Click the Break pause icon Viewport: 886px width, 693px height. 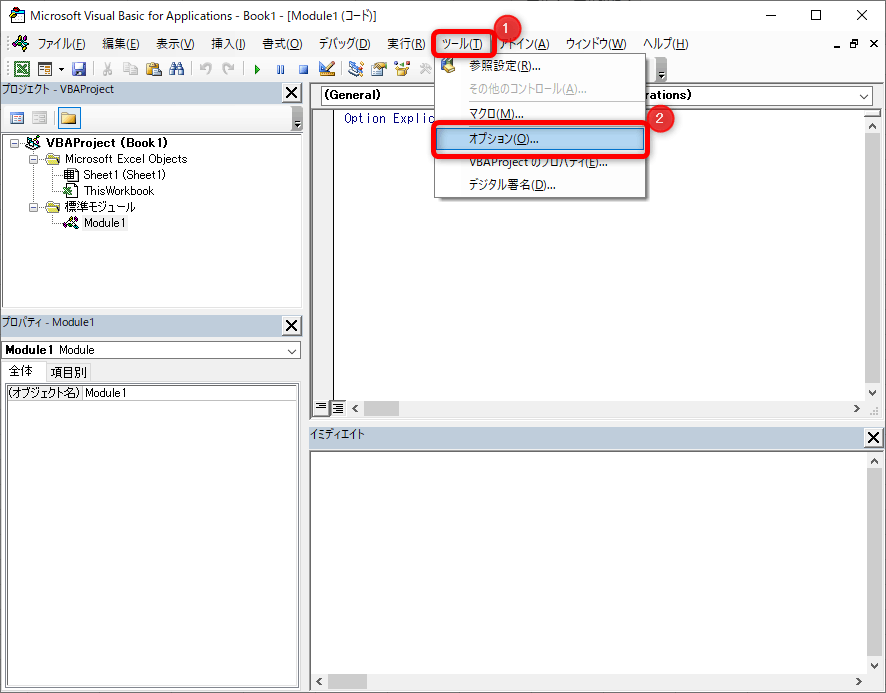point(280,70)
